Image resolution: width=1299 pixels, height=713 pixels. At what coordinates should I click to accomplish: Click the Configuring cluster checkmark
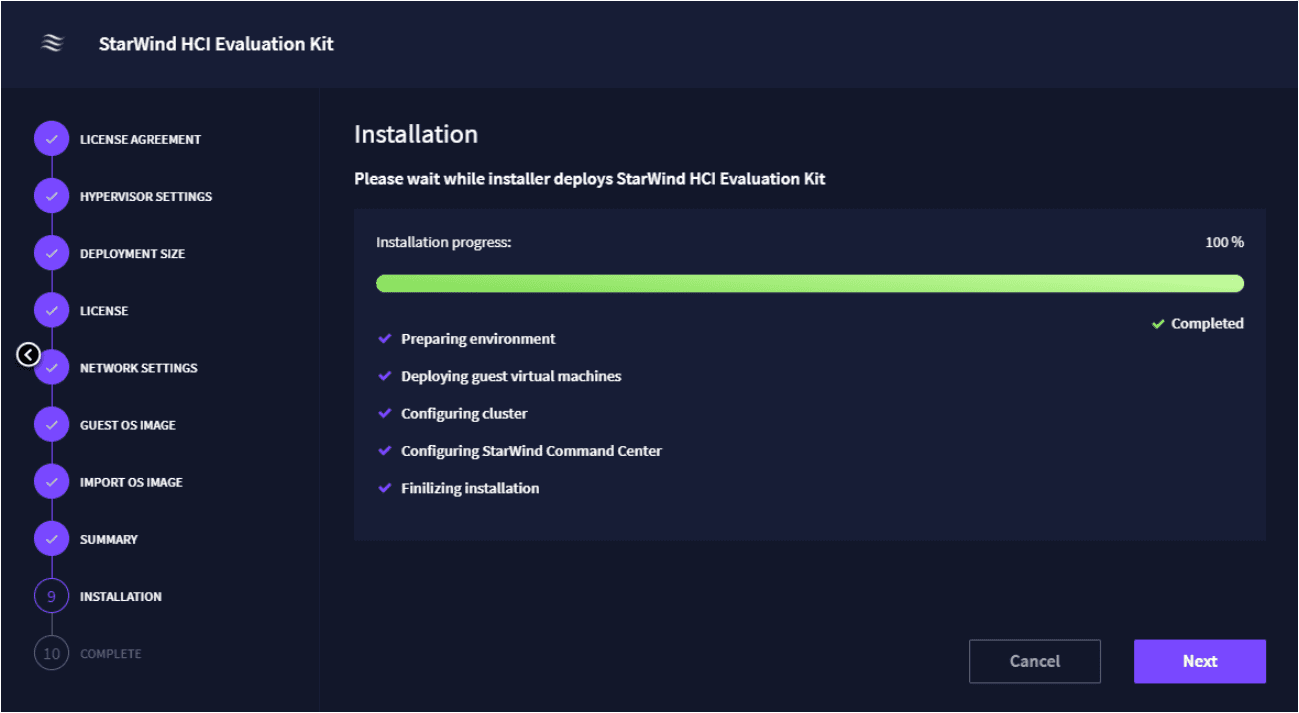[x=384, y=414]
